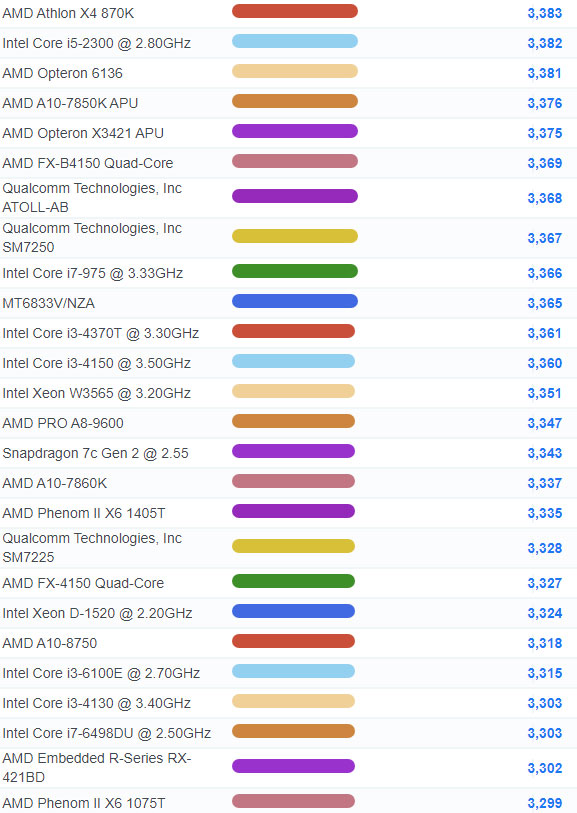The height and width of the screenshot is (813, 577).
Task: Open the AMD FX-B4150 Quad-Core entry
Action: pyautogui.click(x=88, y=163)
